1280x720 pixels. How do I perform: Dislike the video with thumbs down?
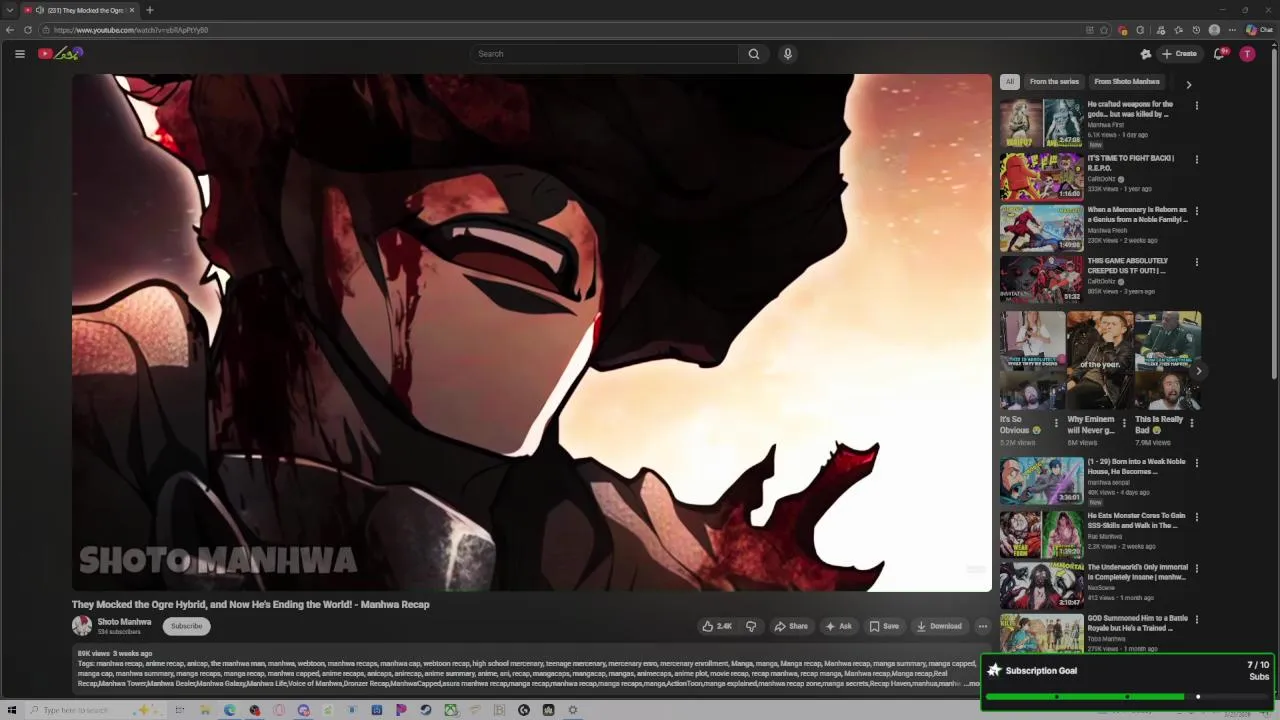[x=751, y=626]
